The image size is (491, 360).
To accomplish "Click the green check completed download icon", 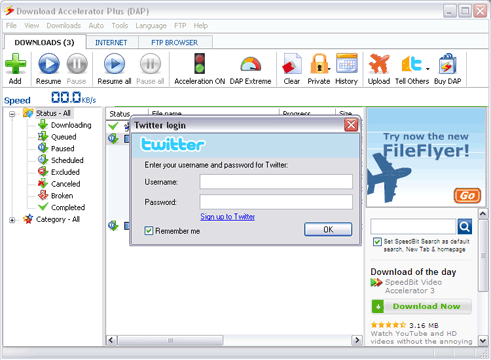I will 113,126.
